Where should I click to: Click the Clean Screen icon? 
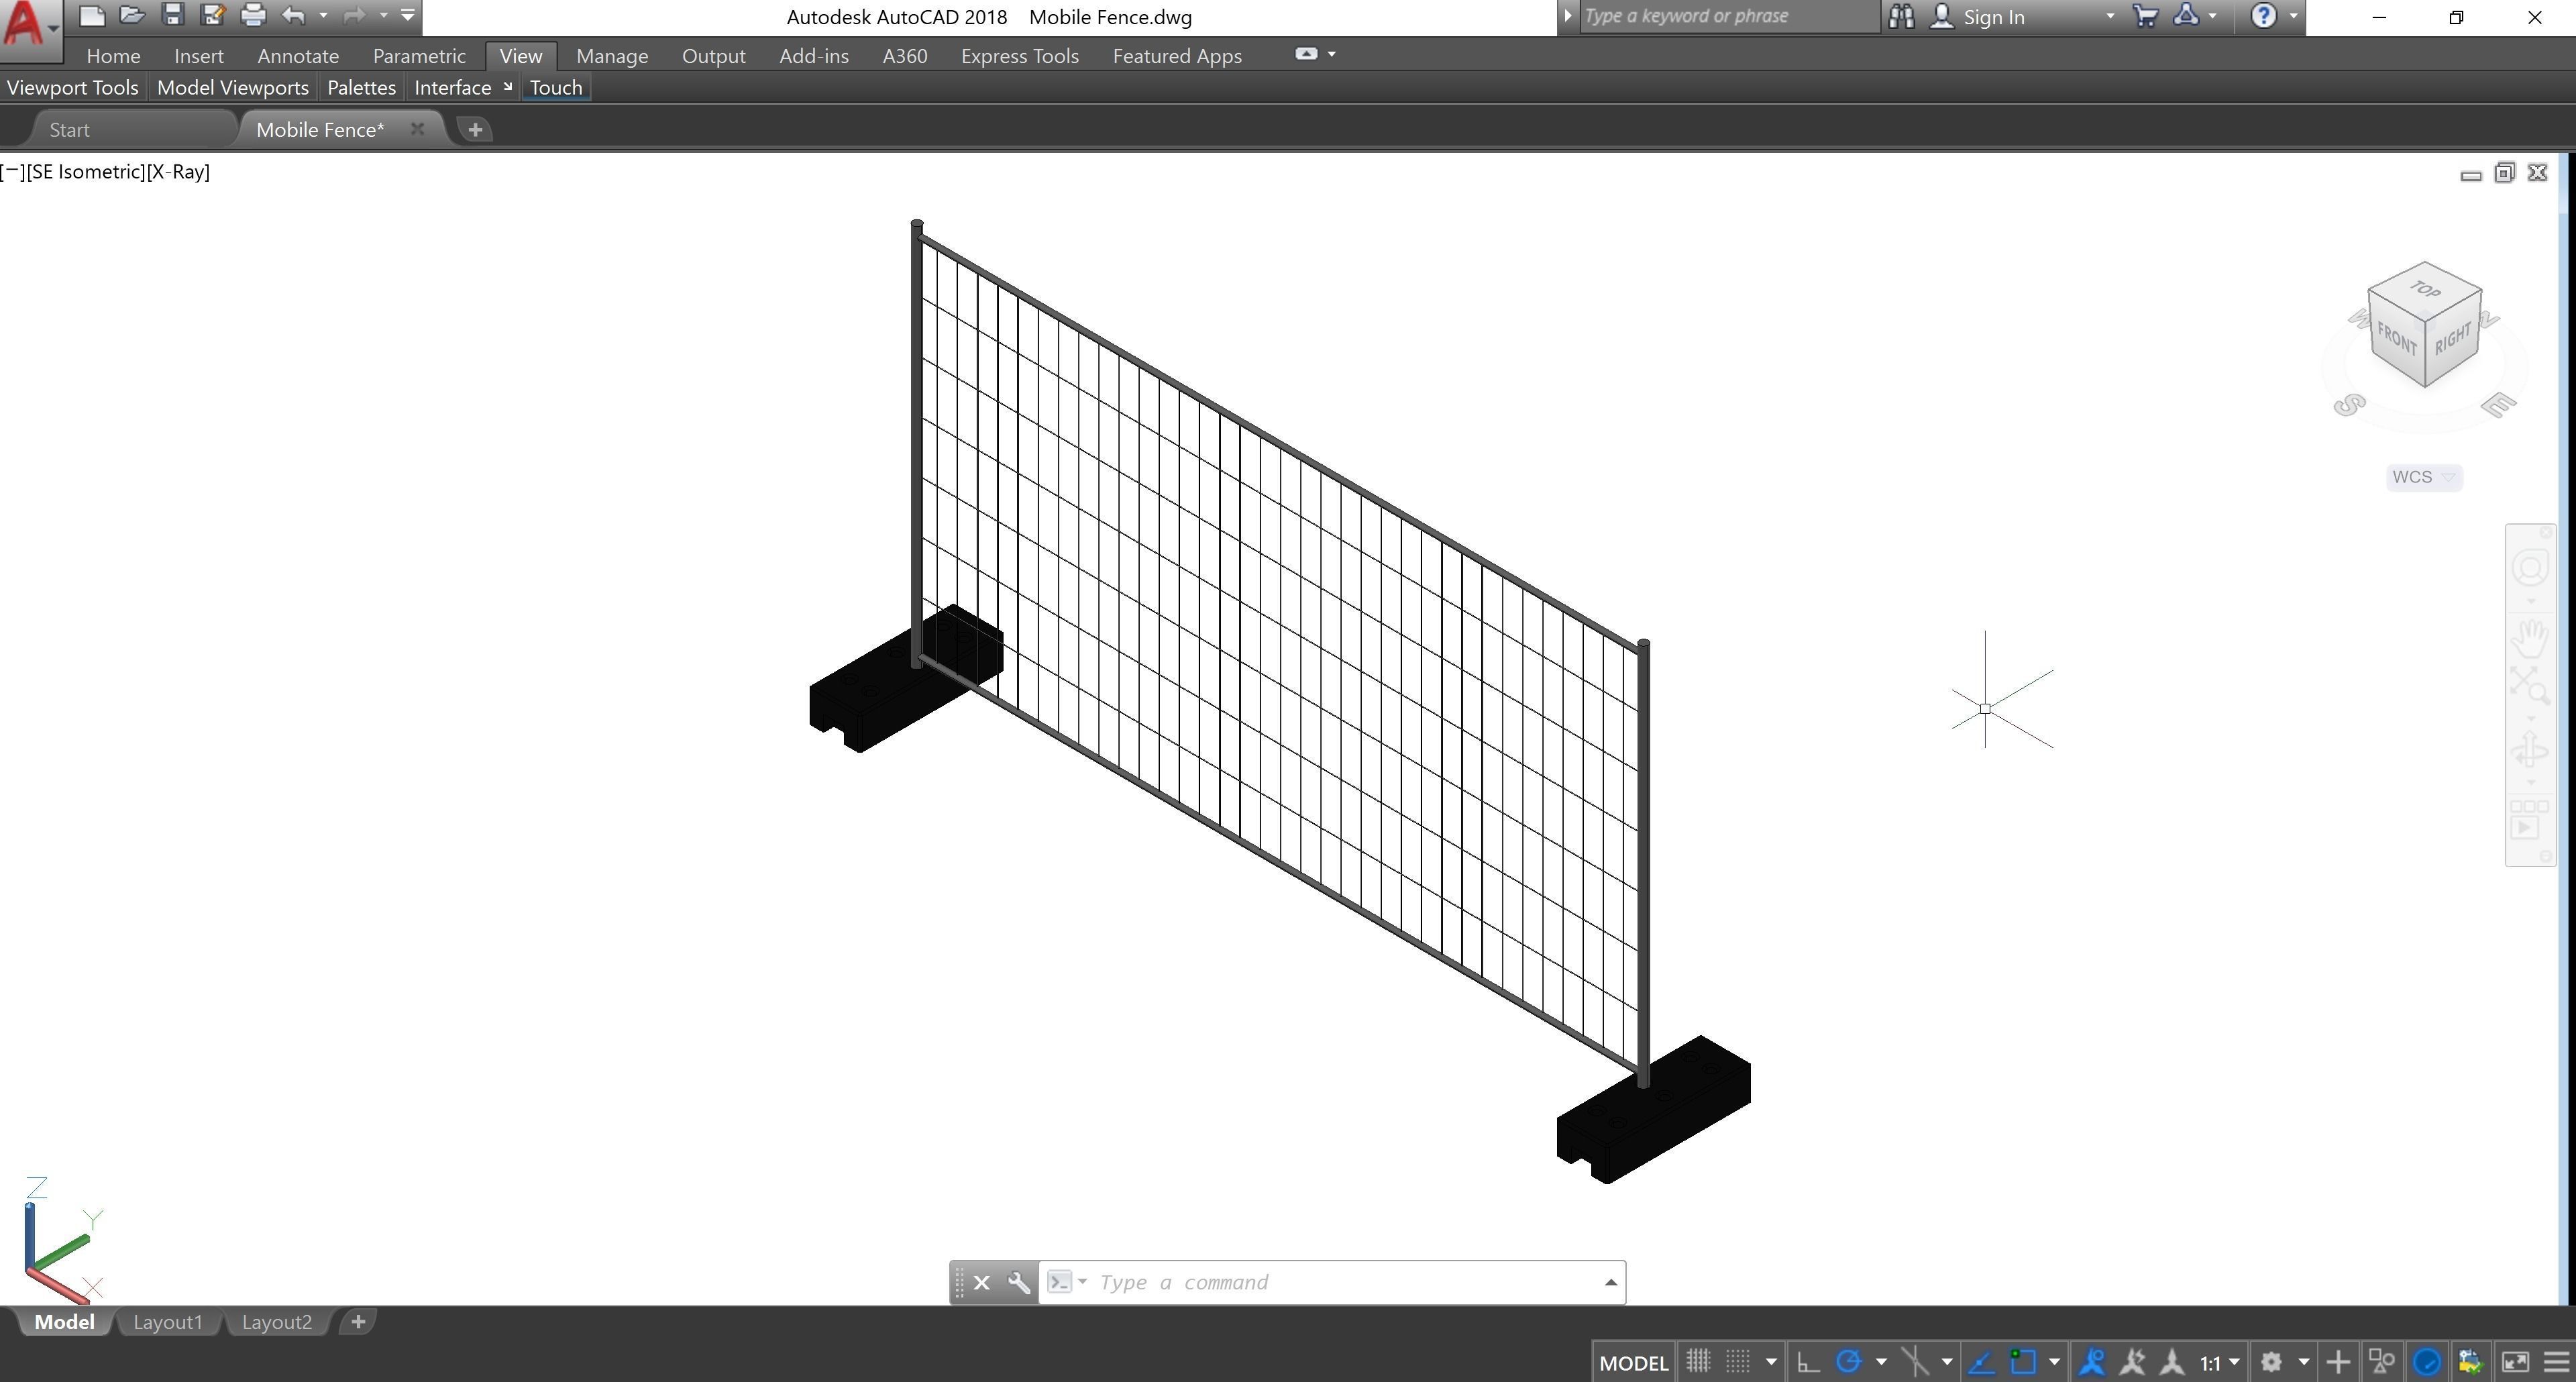pos(2514,1362)
